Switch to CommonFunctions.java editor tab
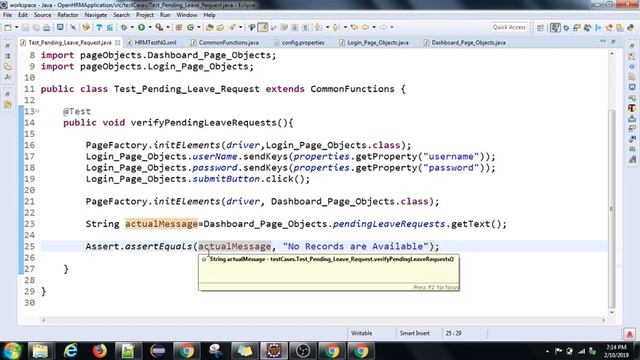Screen dimensions: 640x360 (x=225, y=42)
